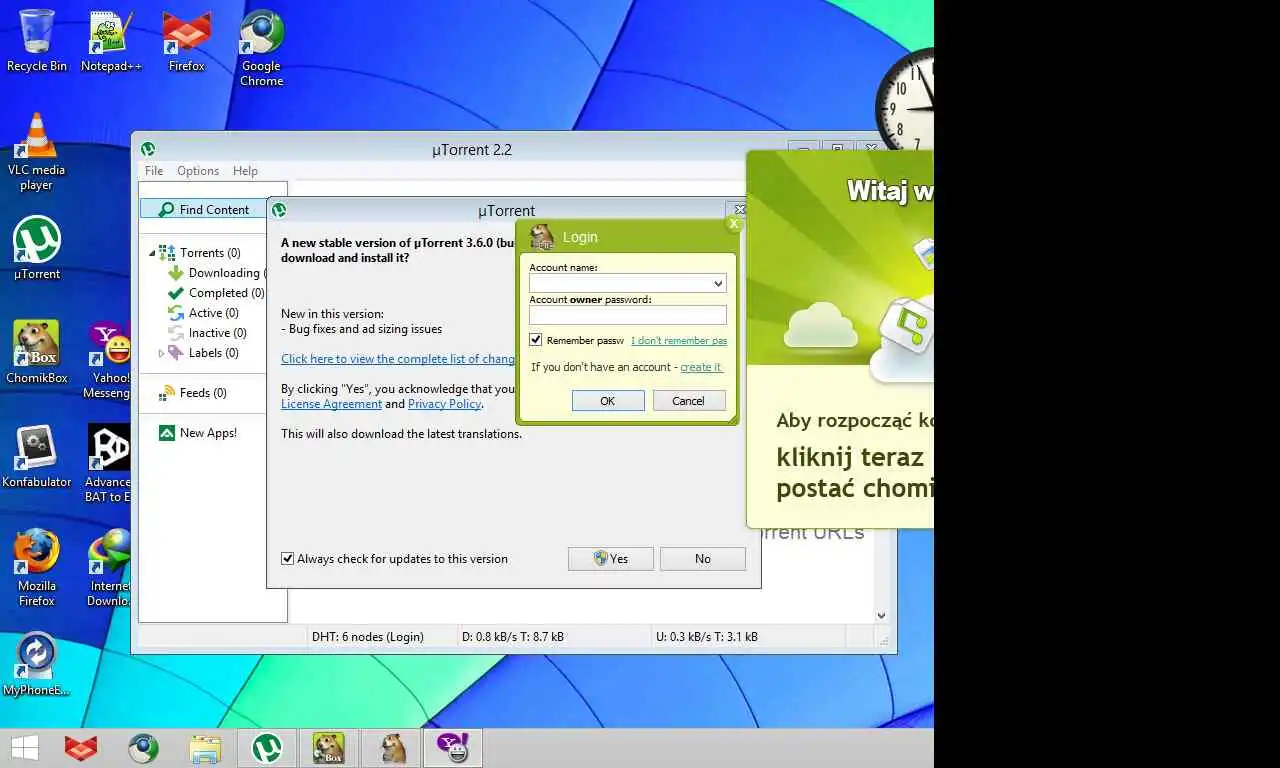1280x768 pixels.
Task: Select the Completed category in µTorrent sidebar
Action: 215,293
